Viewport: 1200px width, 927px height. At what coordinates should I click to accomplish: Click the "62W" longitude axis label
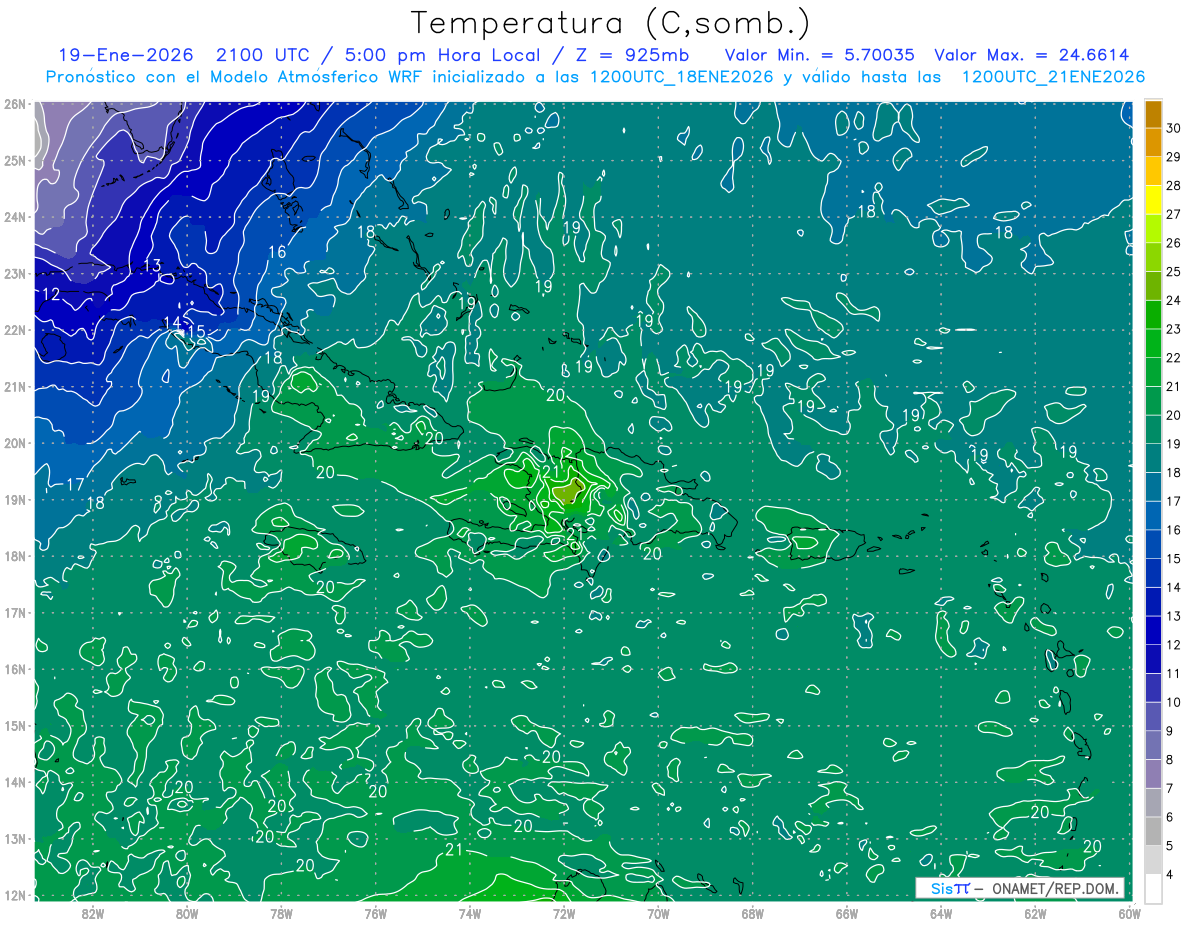(x=1035, y=914)
